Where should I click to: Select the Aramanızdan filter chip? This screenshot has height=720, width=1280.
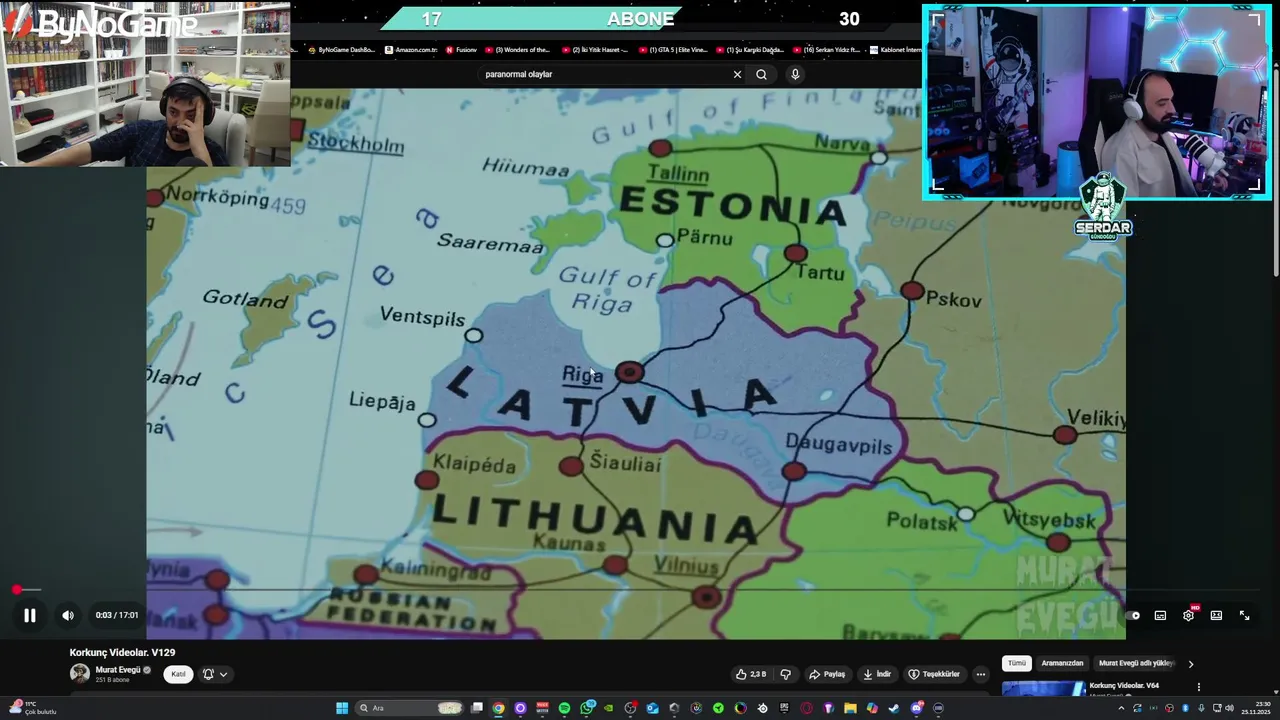point(1062,663)
